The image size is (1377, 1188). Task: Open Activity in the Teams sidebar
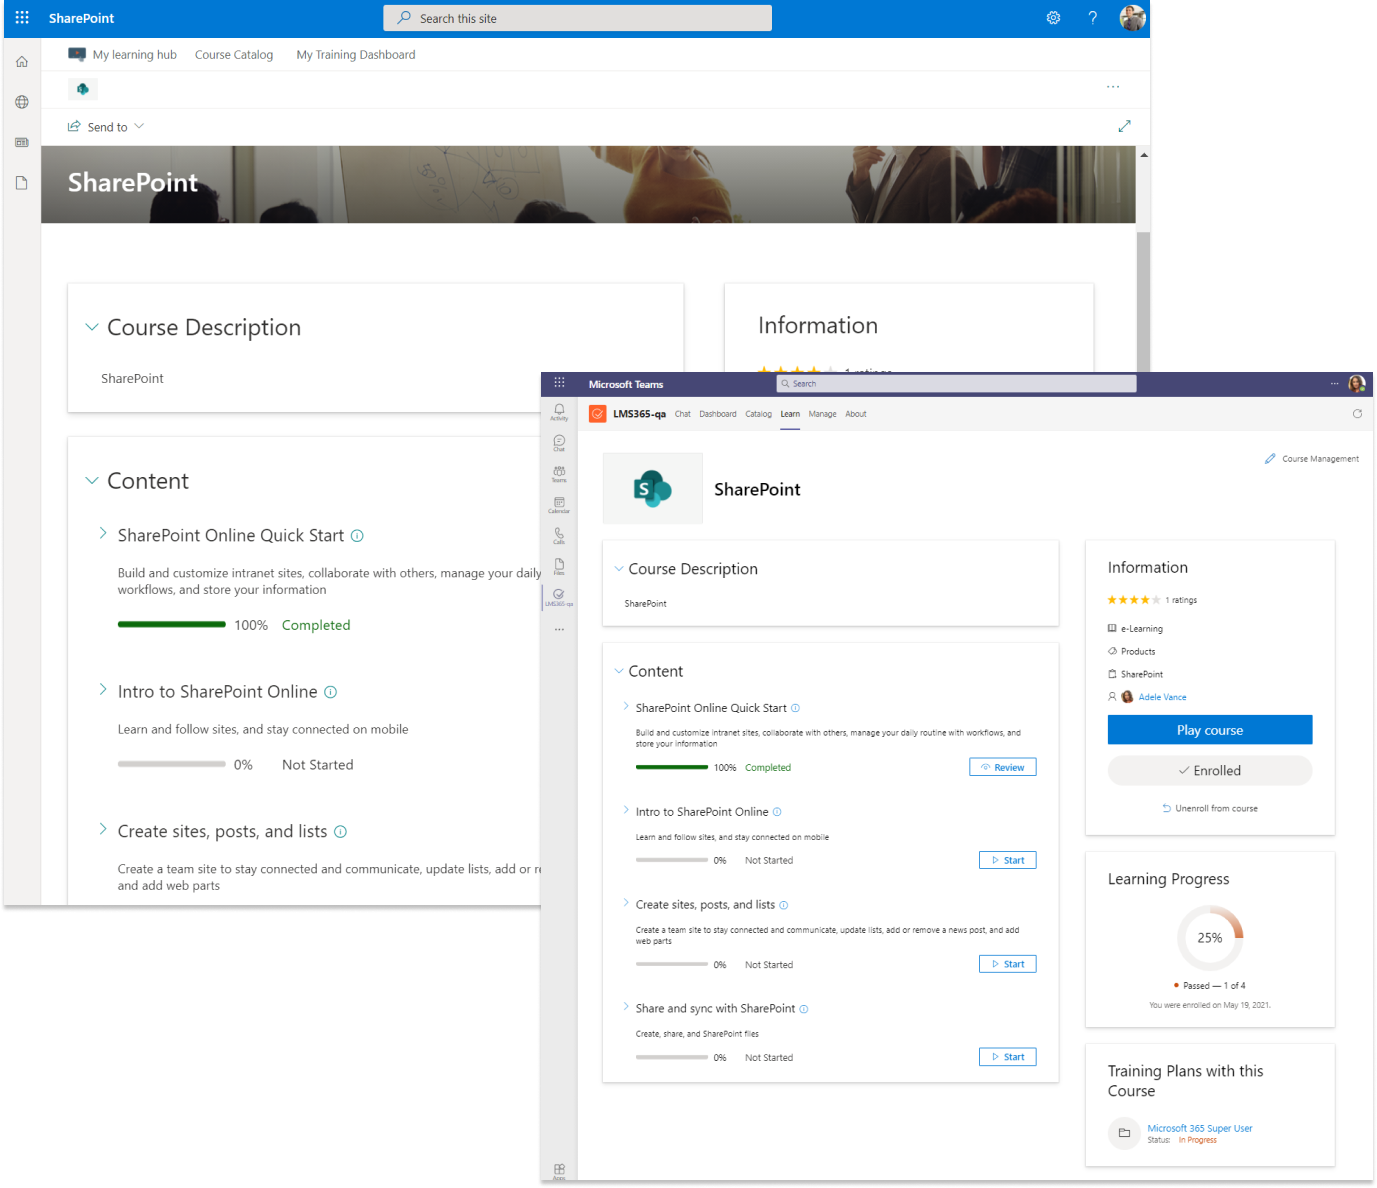point(559,411)
